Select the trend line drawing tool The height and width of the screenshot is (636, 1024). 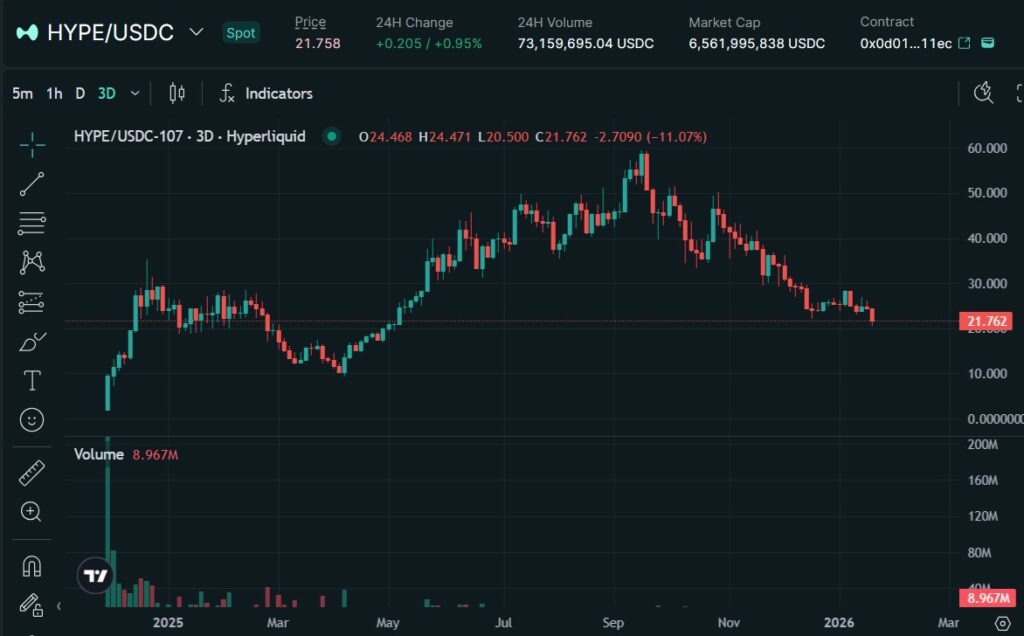(x=31, y=183)
